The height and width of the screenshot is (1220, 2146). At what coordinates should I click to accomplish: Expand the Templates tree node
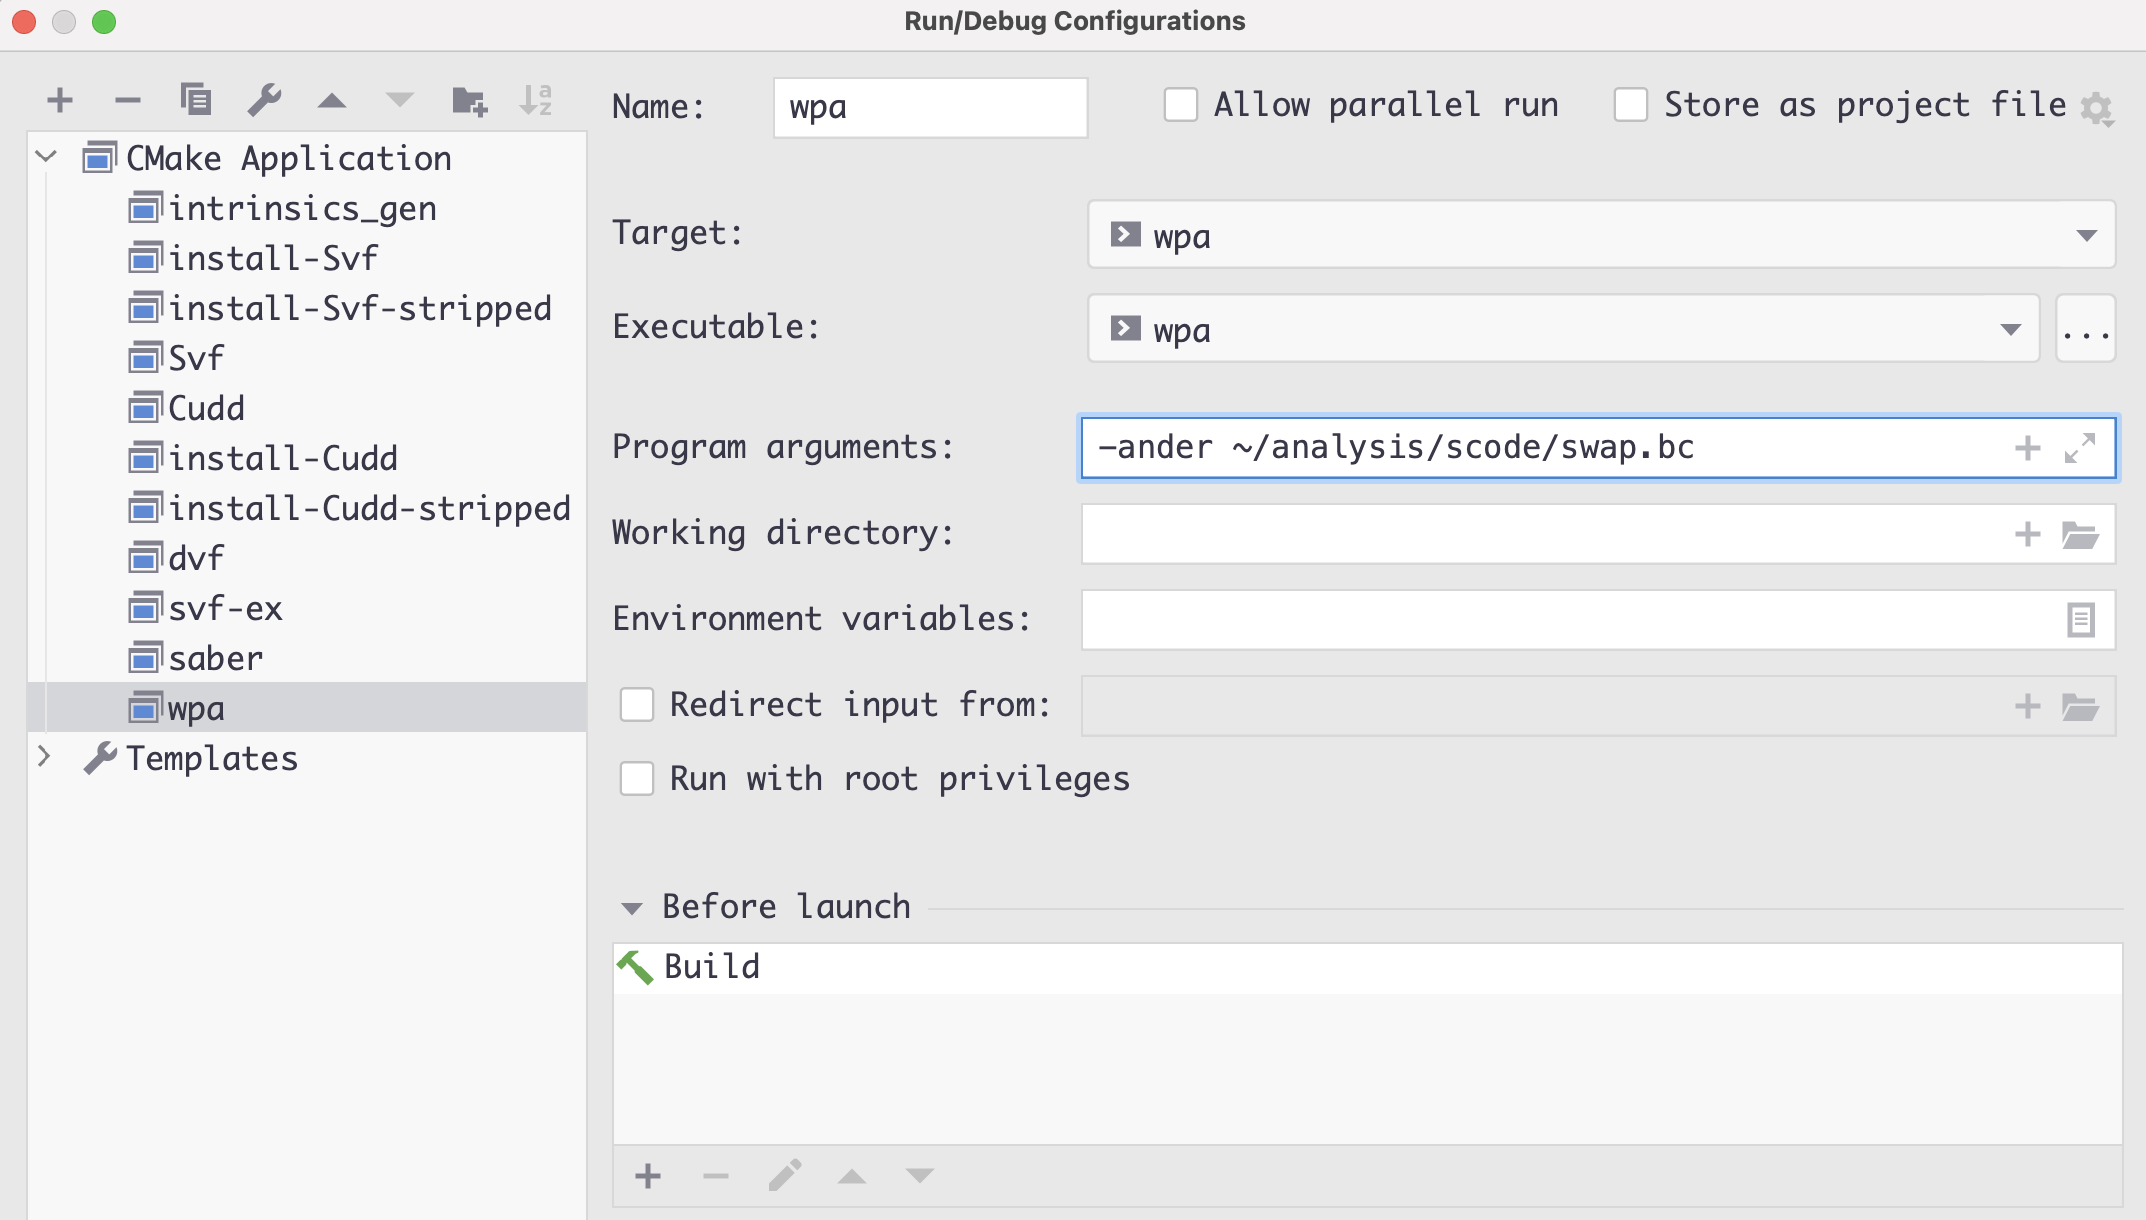(44, 757)
